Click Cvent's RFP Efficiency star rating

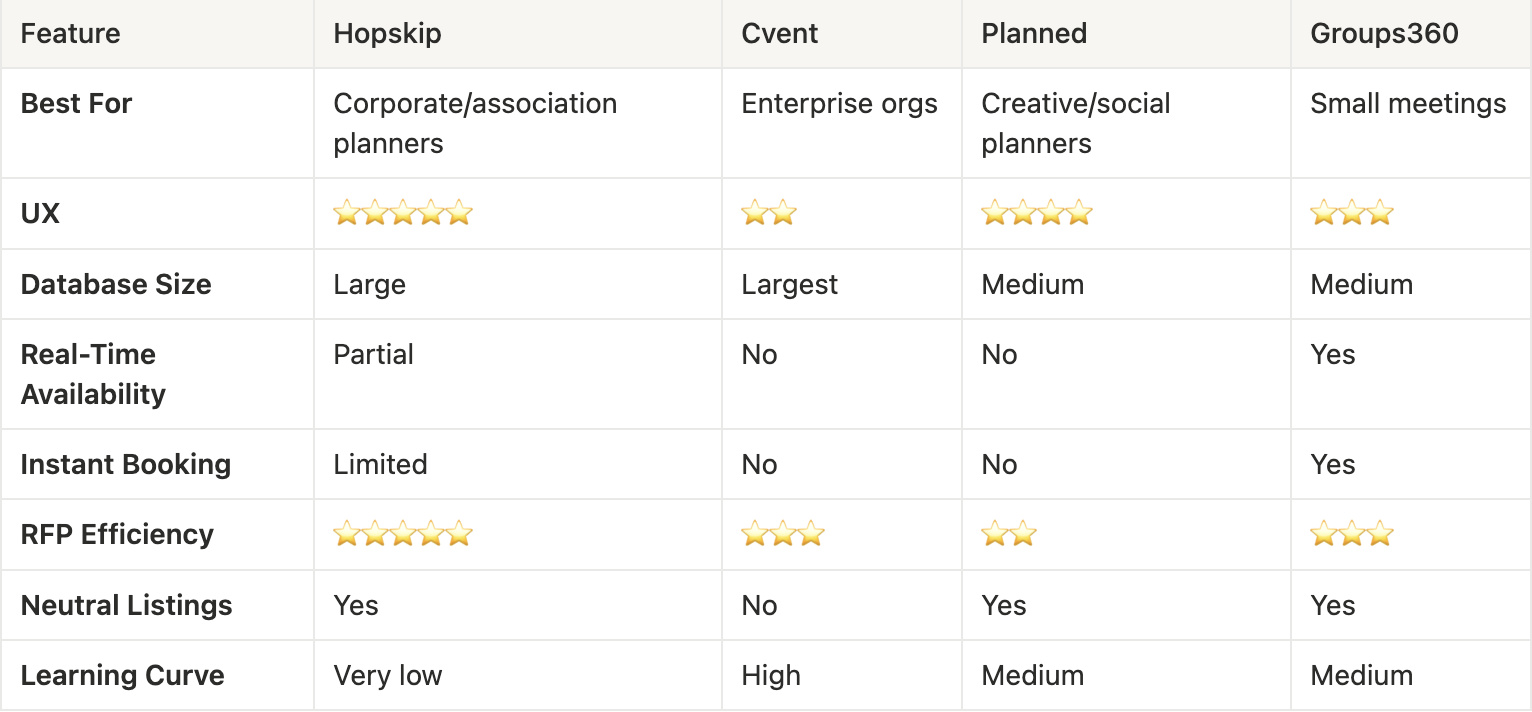coord(783,534)
